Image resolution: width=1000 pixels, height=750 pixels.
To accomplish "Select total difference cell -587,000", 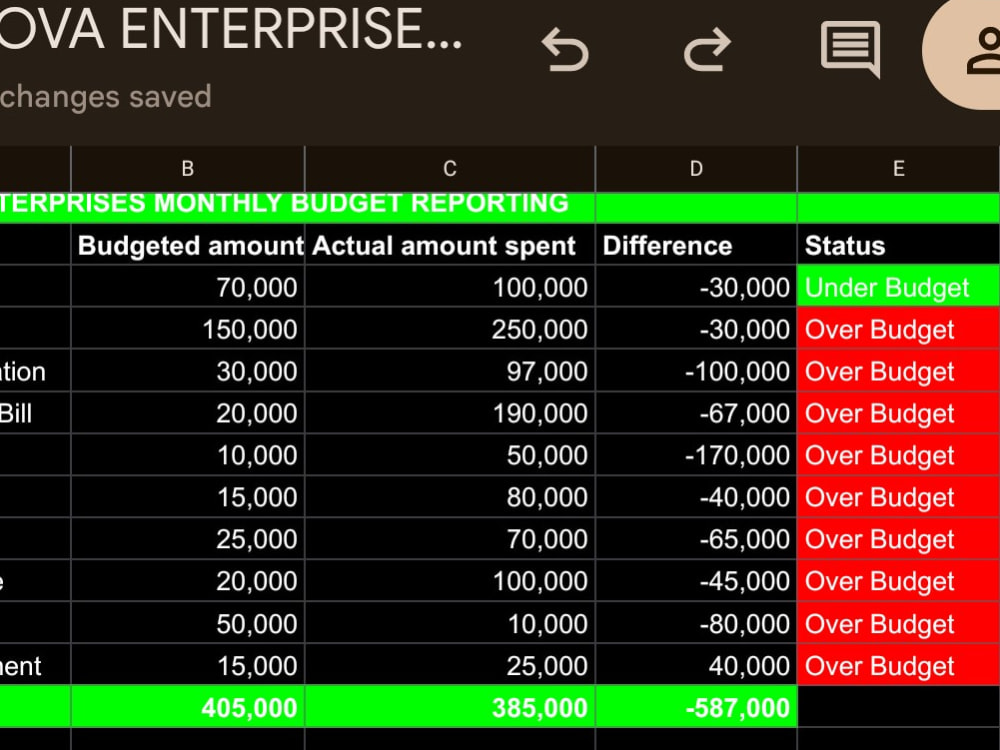I will pyautogui.click(x=696, y=707).
